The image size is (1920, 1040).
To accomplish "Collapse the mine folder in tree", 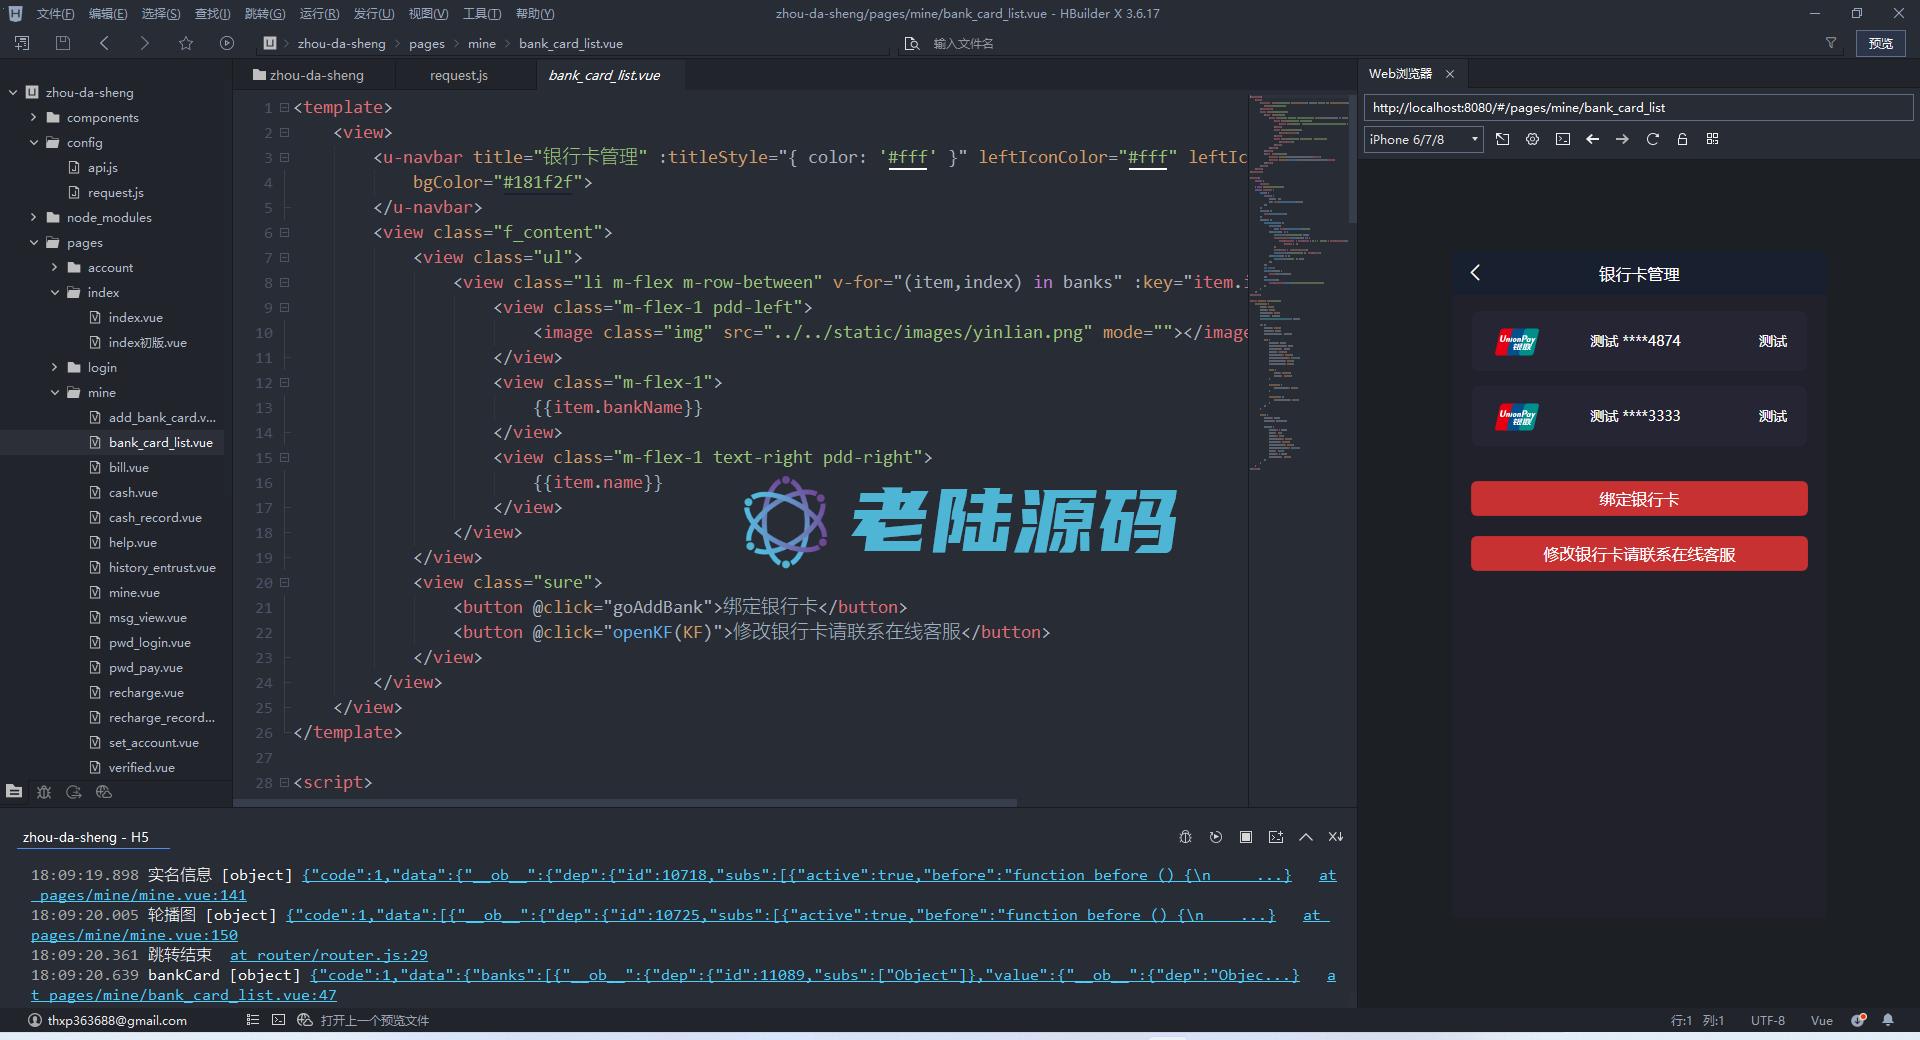I will tap(55, 392).
